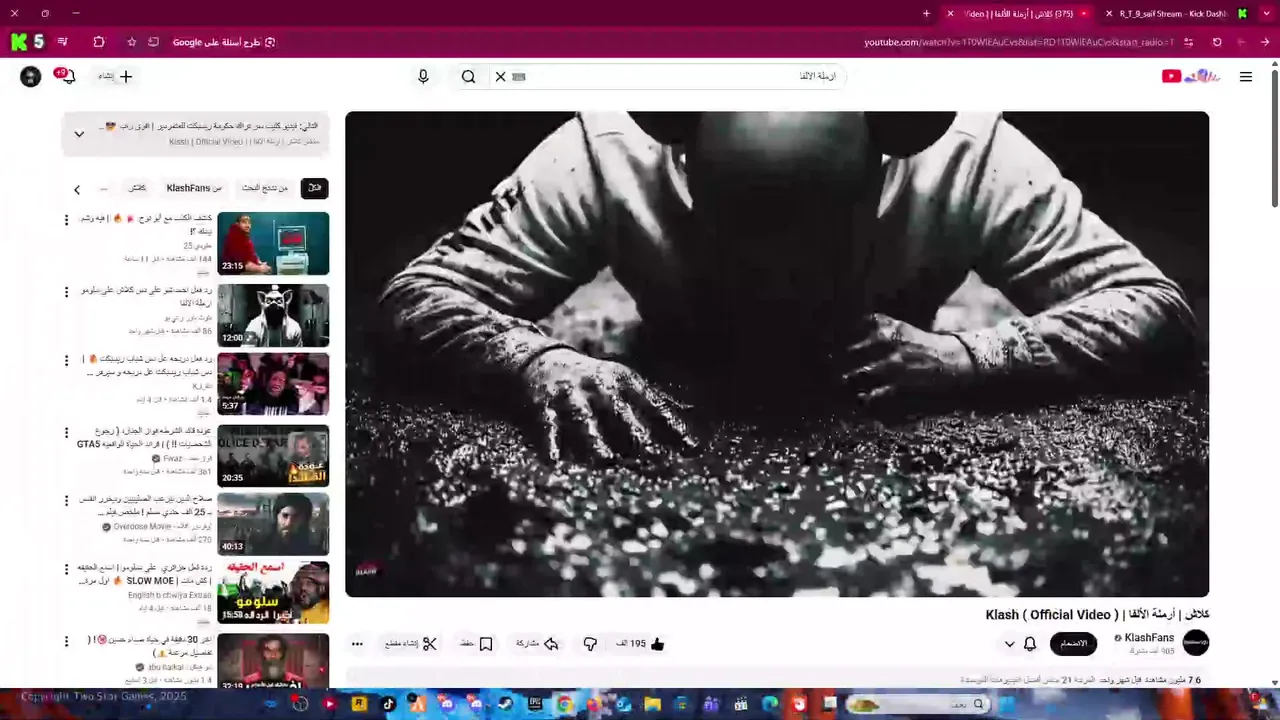Click the scissors clip button
Image resolution: width=1280 pixels, height=720 pixels.
coord(412,644)
